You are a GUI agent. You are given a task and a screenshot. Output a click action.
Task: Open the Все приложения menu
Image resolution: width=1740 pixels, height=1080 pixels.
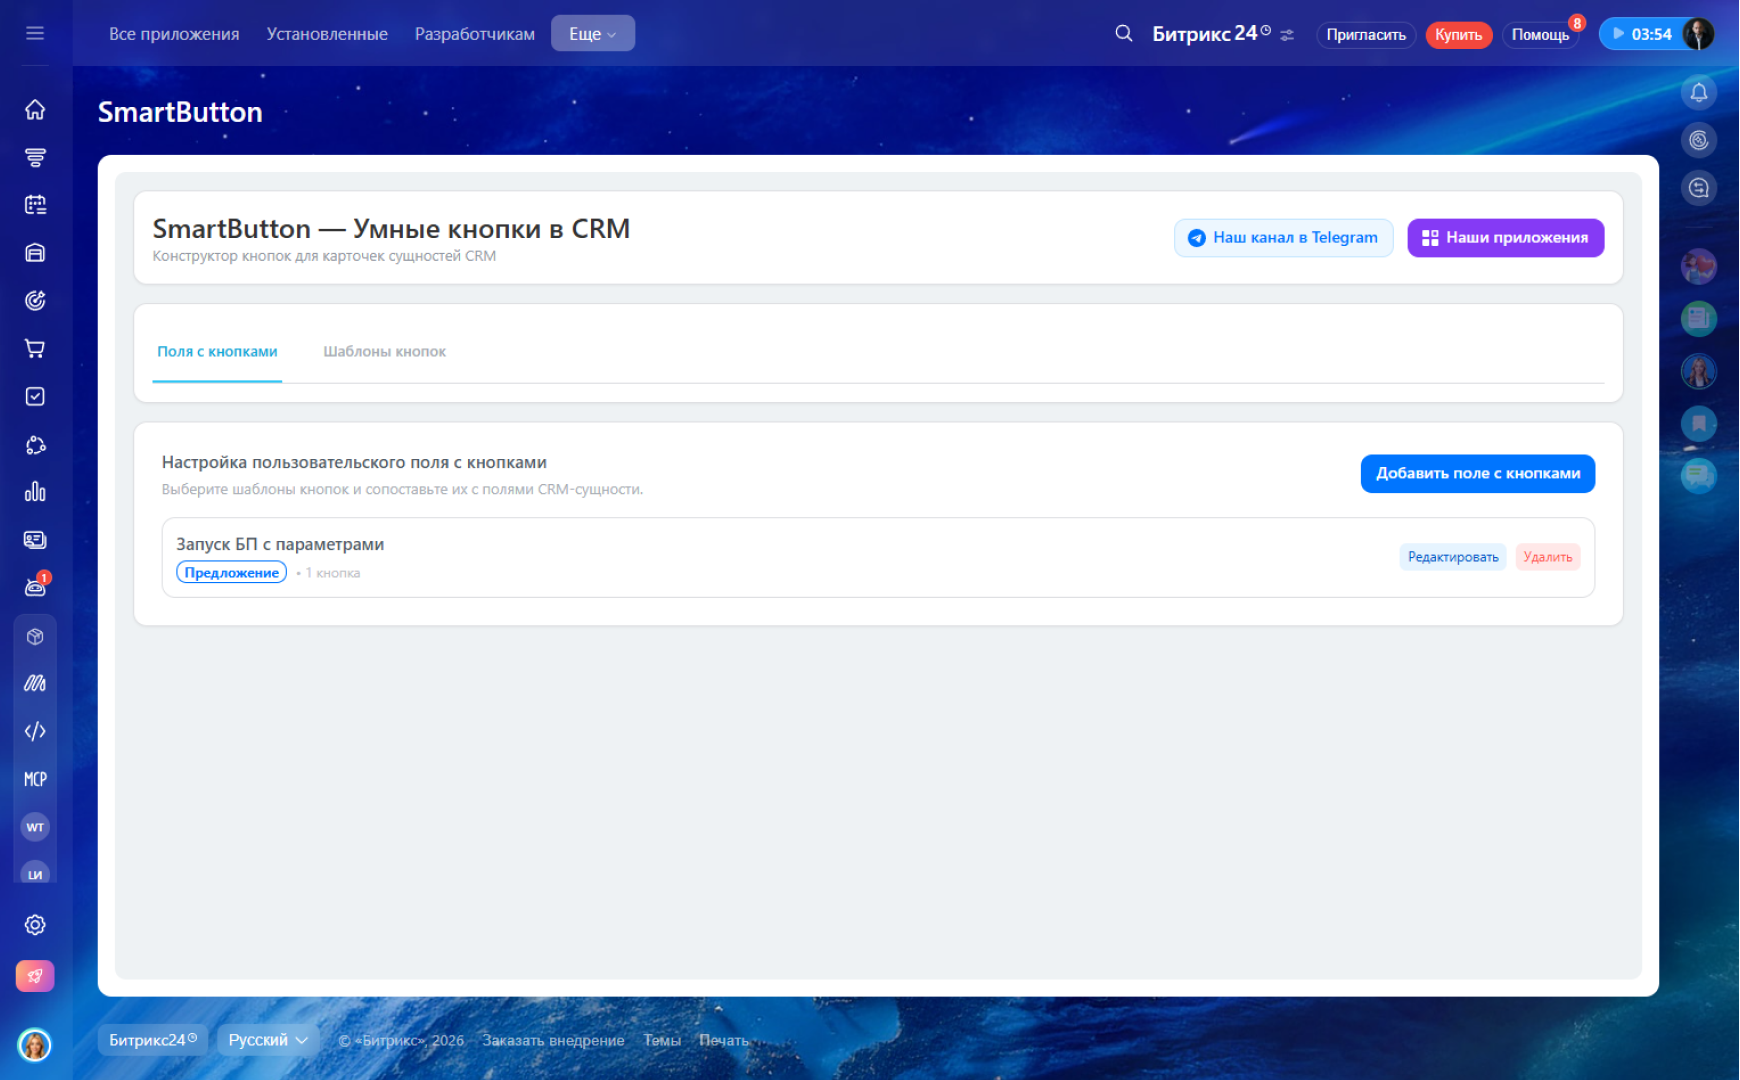click(174, 34)
